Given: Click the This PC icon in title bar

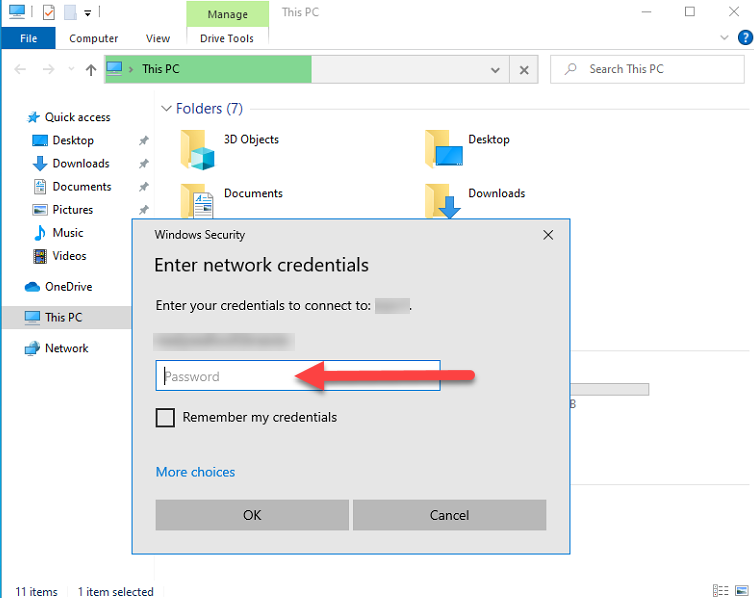Looking at the screenshot, I should [x=17, y=12].
